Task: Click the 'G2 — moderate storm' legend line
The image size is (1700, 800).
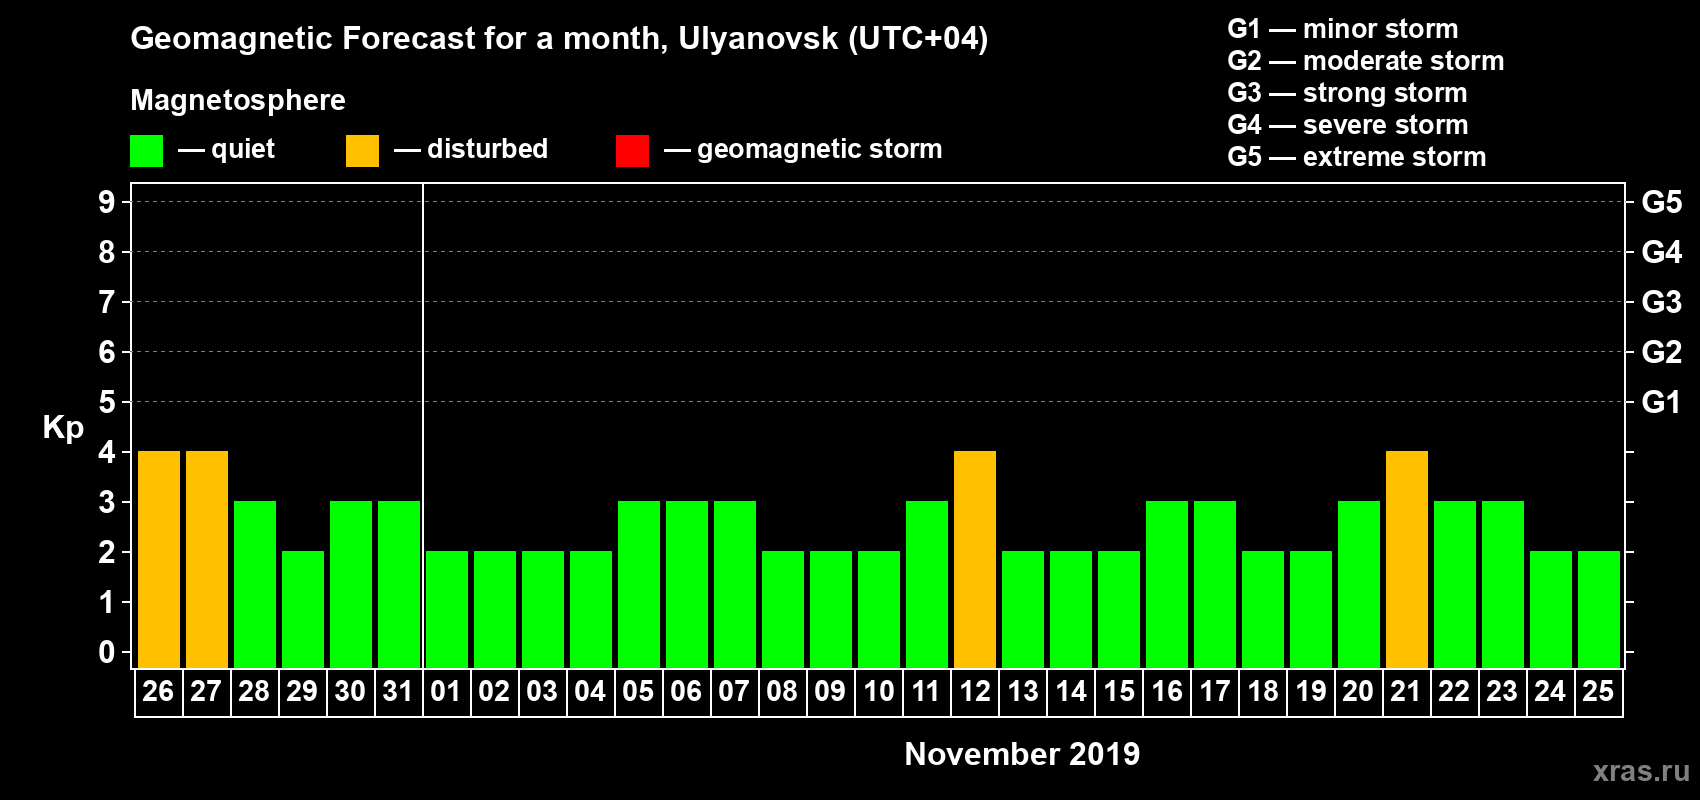Action: [1366, 61]
